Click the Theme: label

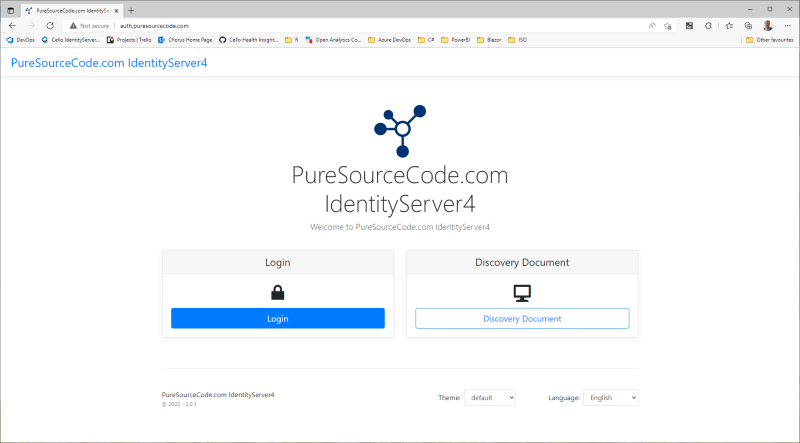pos(449,398)
